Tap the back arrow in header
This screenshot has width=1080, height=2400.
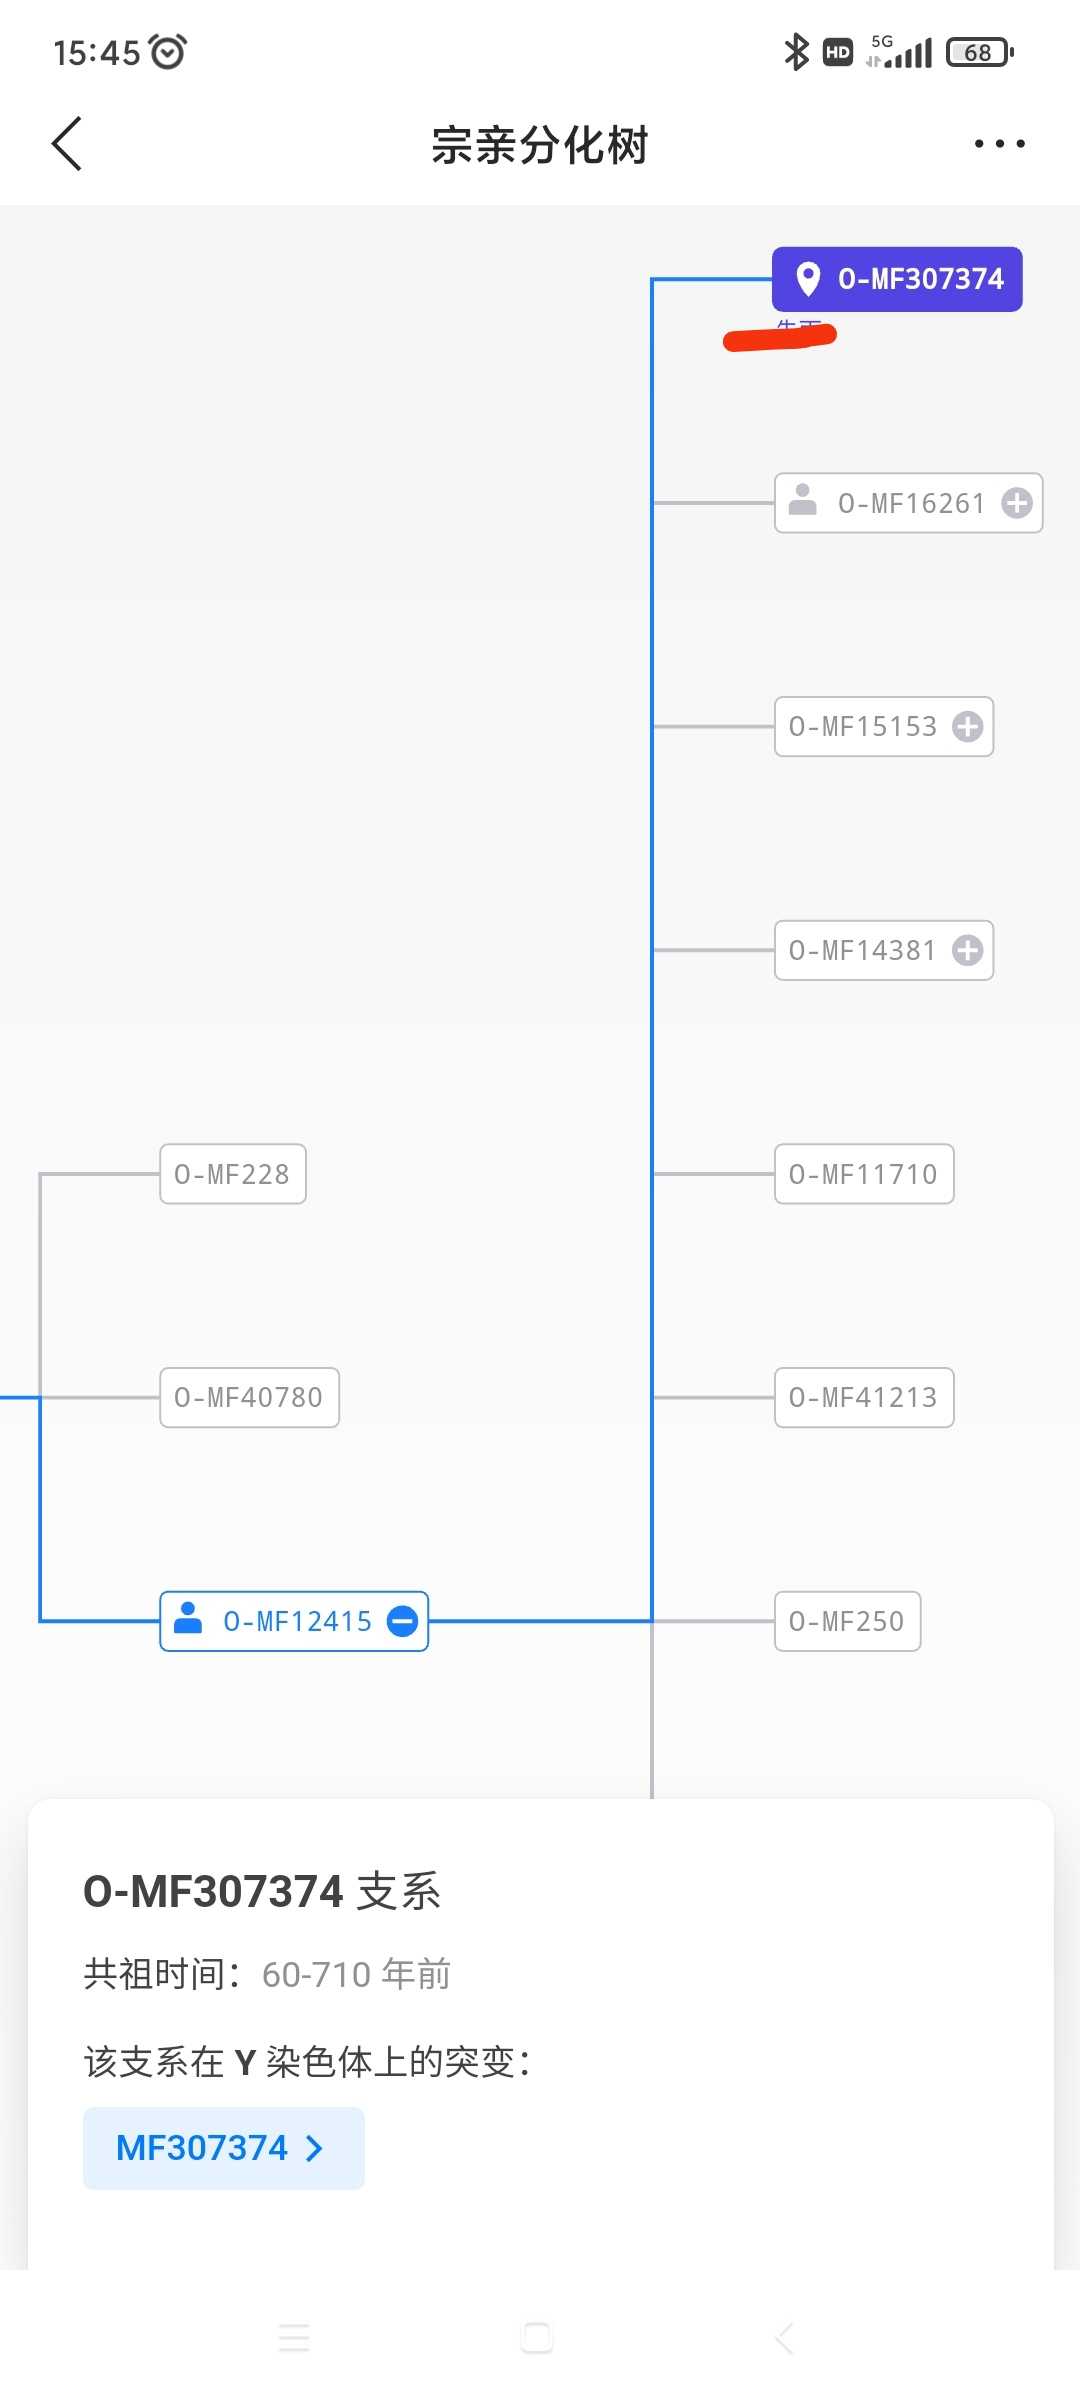pos(67,144)
